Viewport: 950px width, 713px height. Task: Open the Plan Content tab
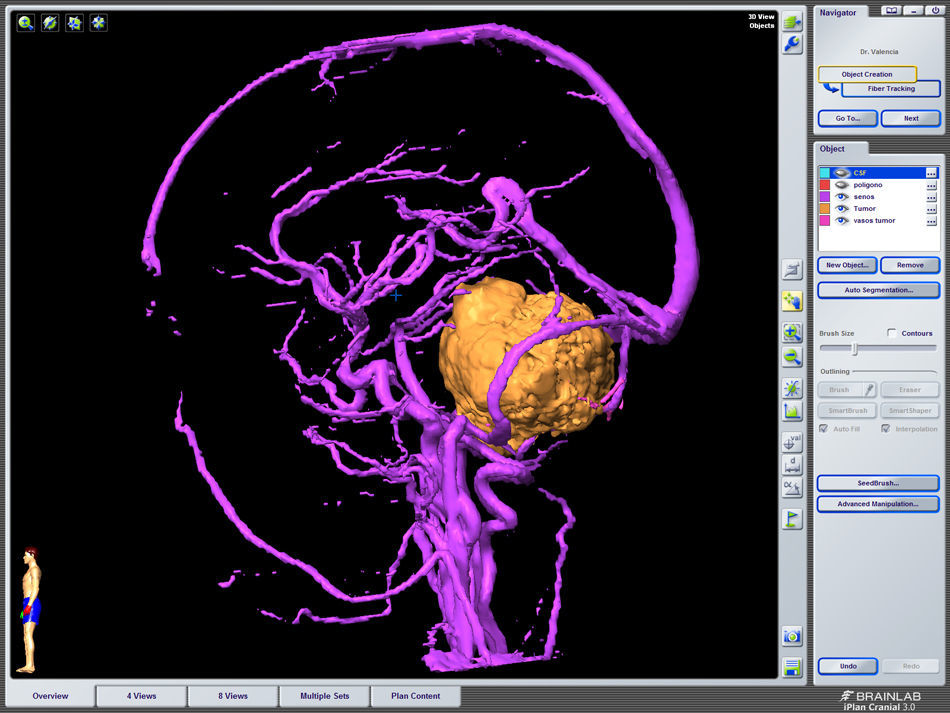(416, 696)
